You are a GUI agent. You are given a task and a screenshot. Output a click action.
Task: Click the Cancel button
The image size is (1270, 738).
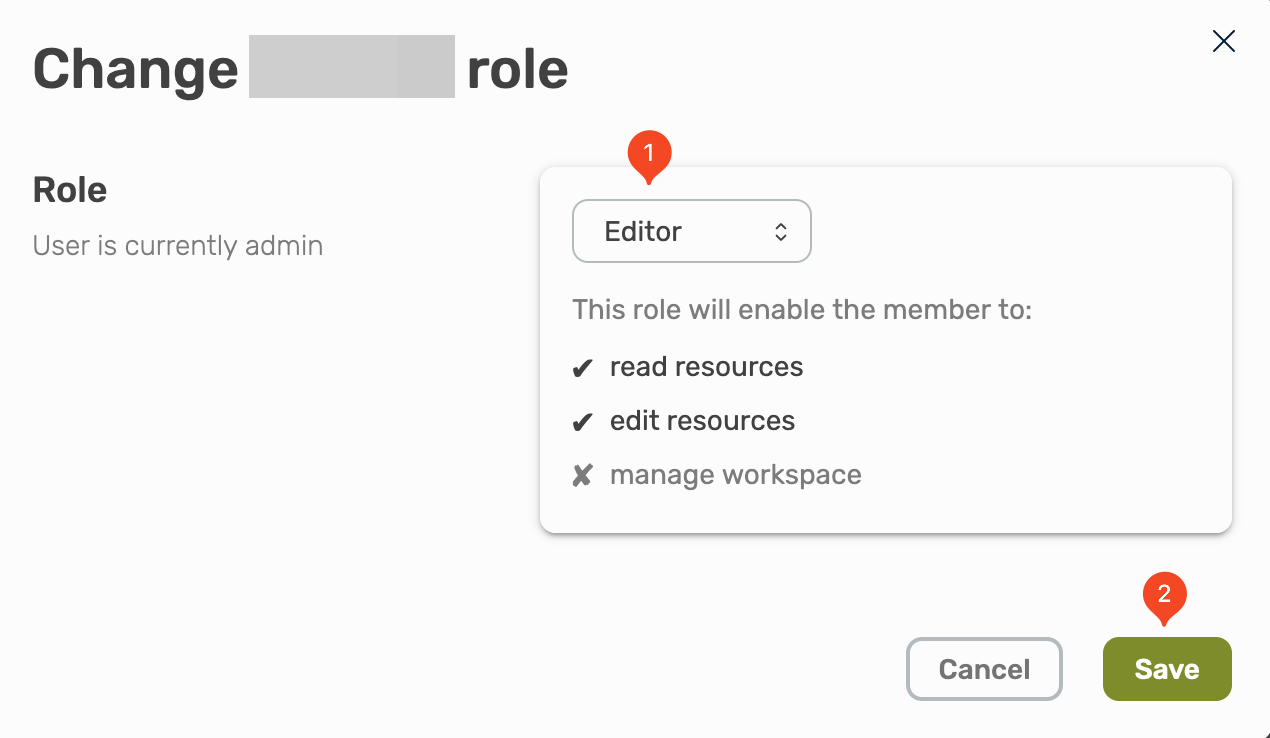983,669
